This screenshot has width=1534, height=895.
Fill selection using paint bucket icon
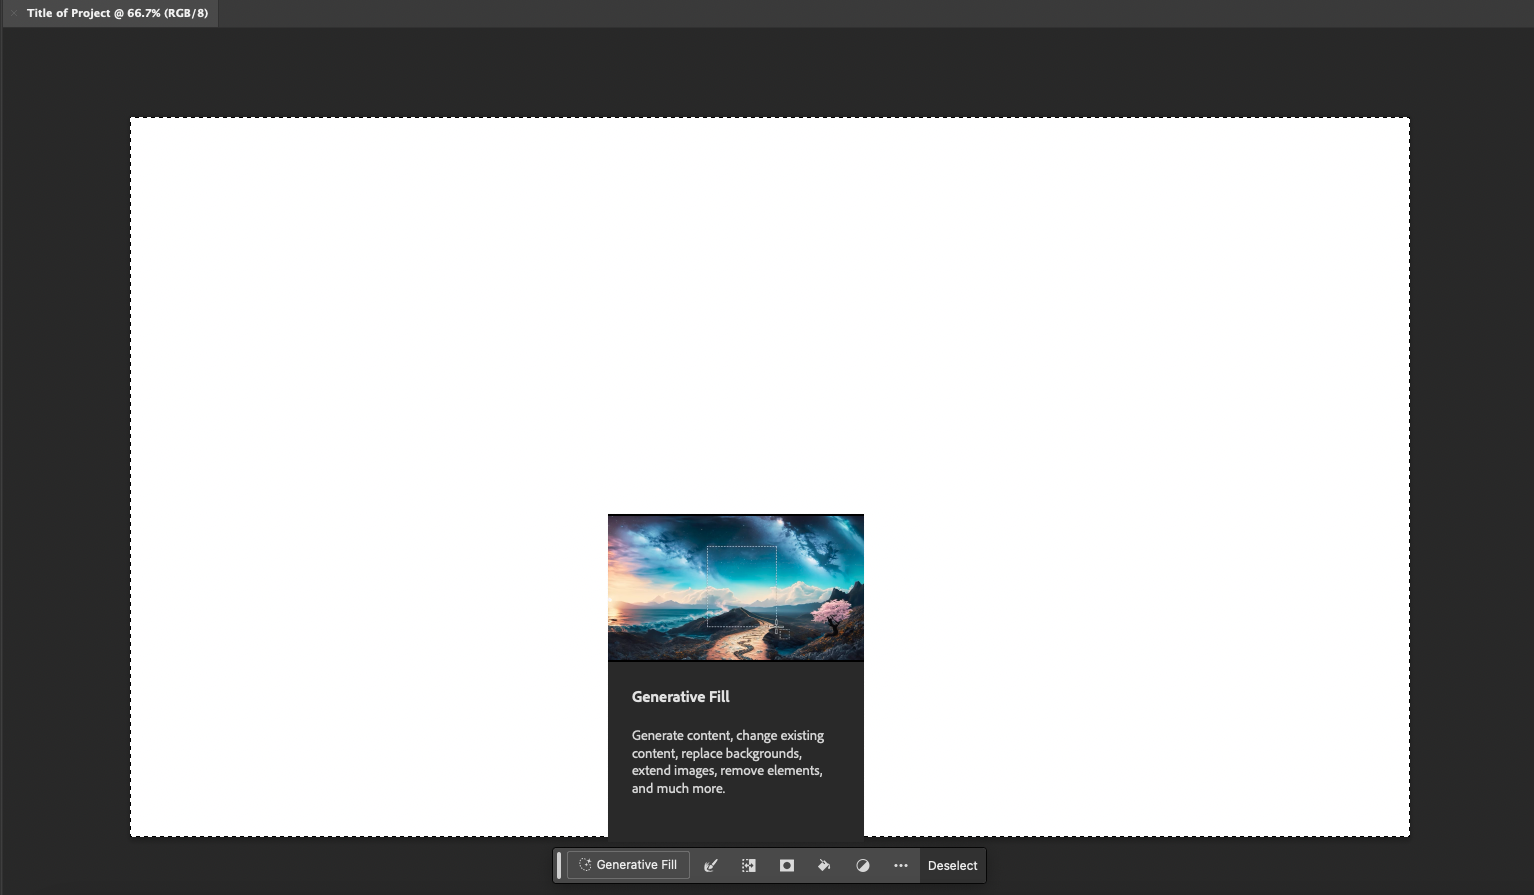point(824,865)
